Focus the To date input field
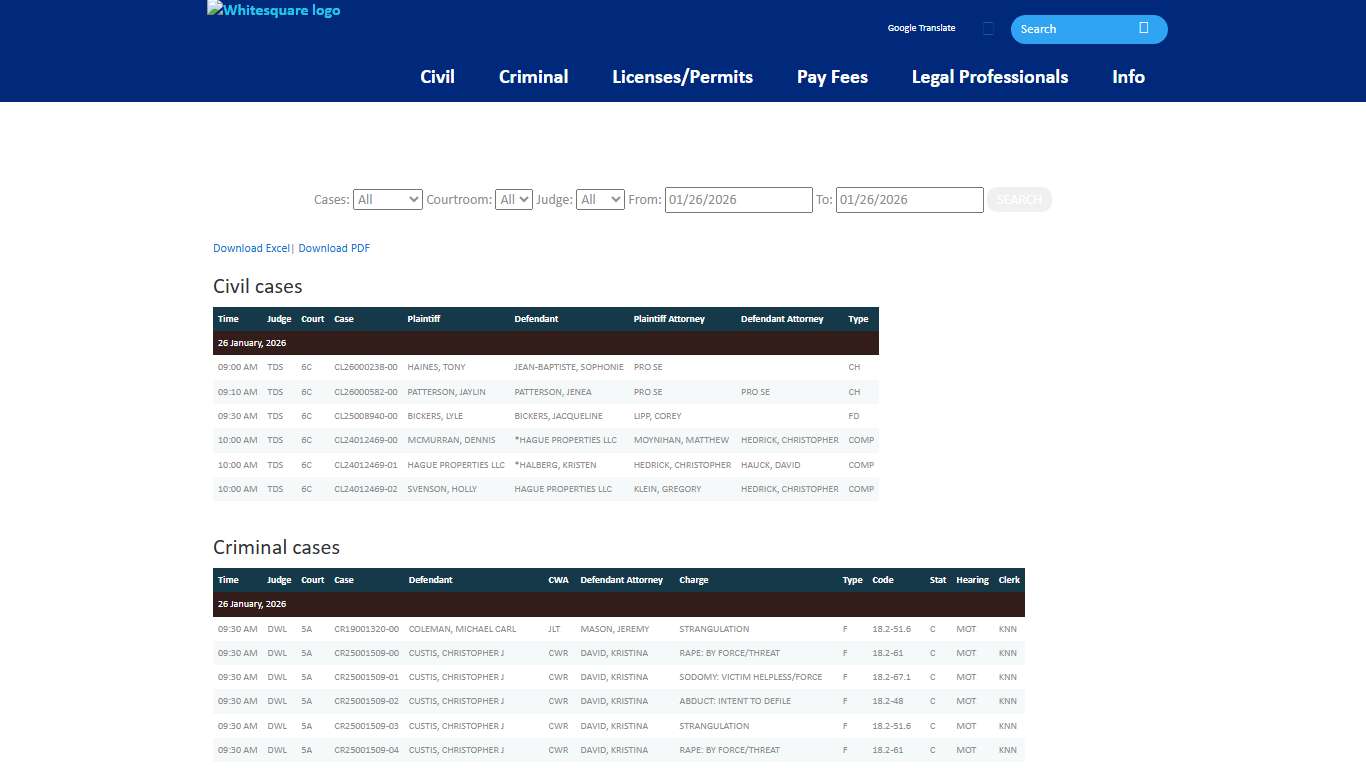Viewport: 1366px width, 768px height. coord(909,200)
